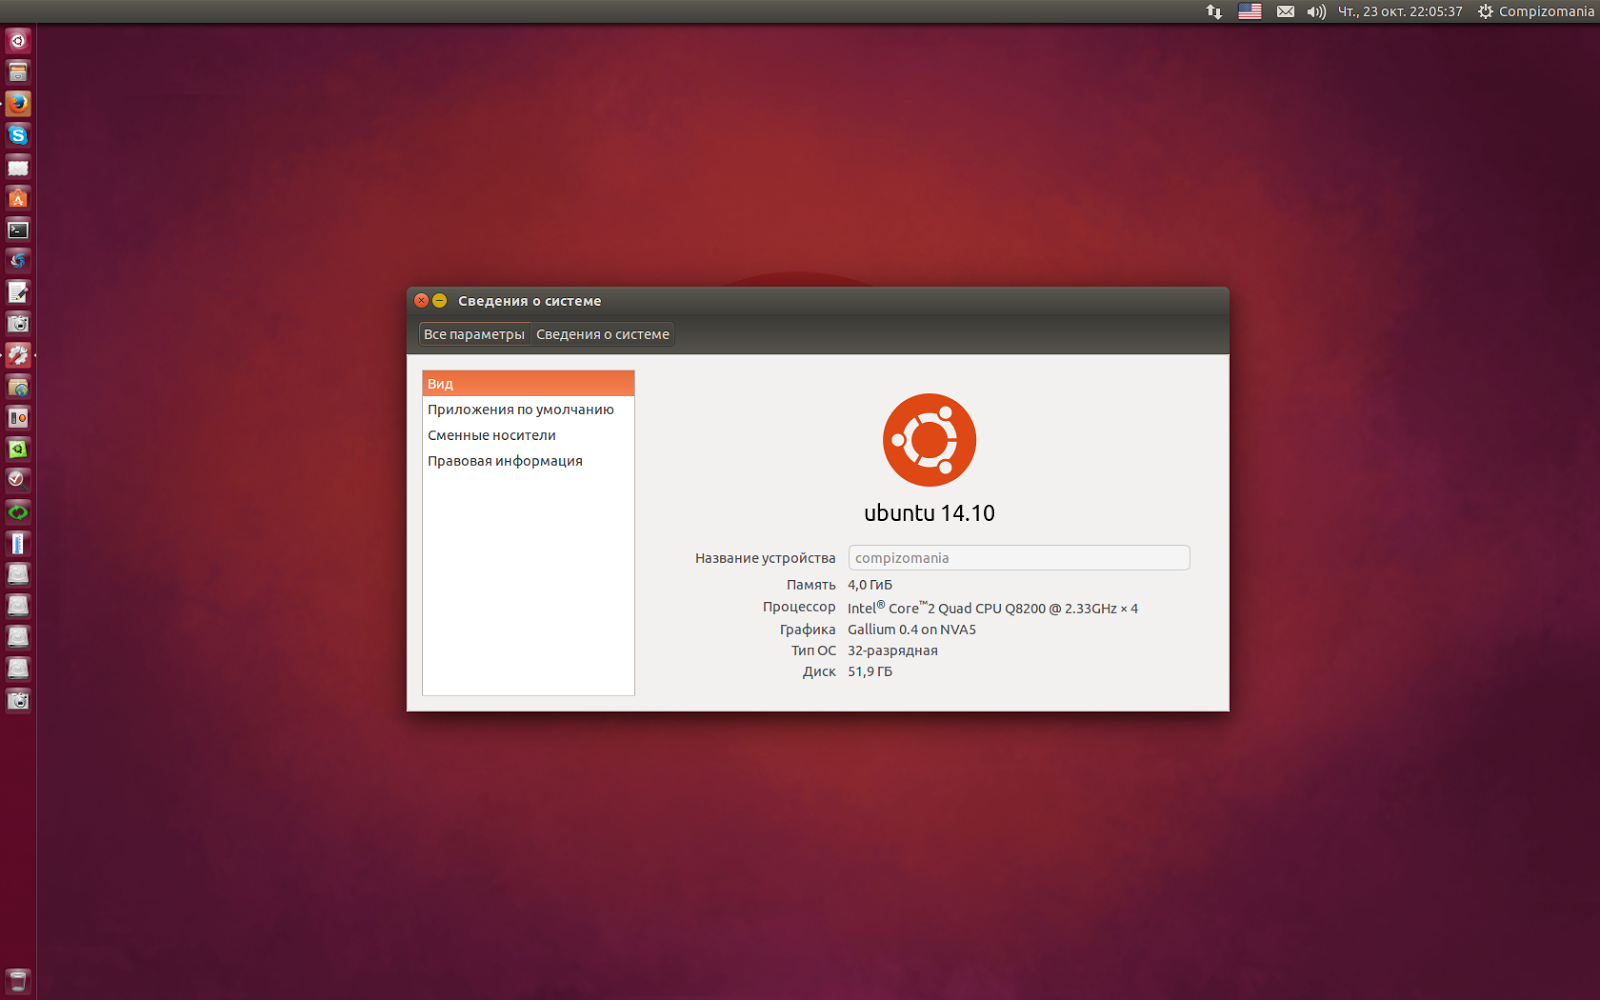The height and width of the screenshot is (1000, 1600).
Task: Click the Ubuntu logo in system details
Action: click(x=929, y=440)
